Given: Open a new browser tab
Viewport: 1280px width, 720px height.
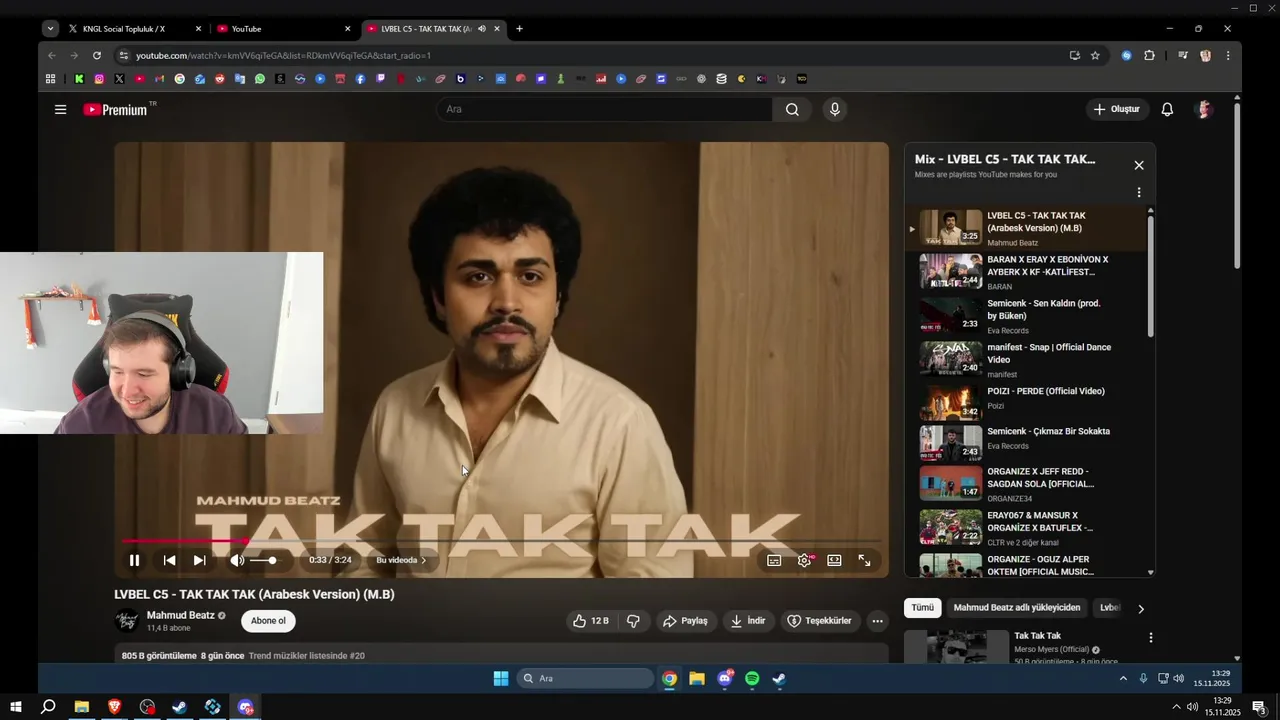Looking at the screenshot, I should [519, 29].
